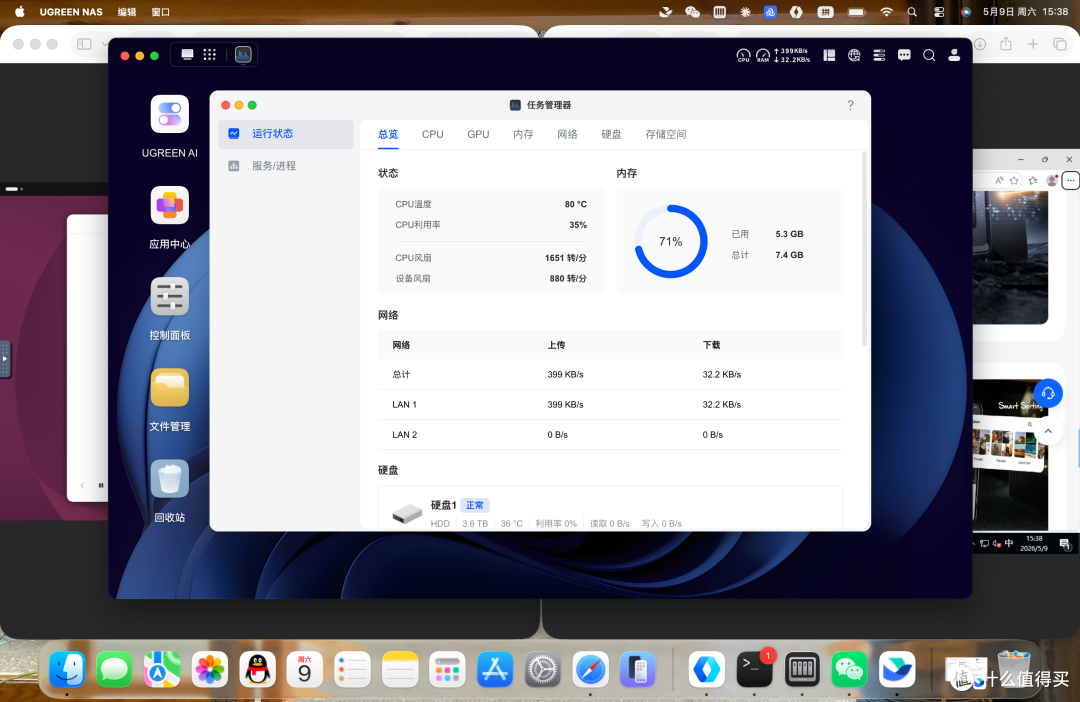This screenshot has width=1080, height=702.
Task: Open WeChat status icon in menu bar
Action: tap(692, 12)
